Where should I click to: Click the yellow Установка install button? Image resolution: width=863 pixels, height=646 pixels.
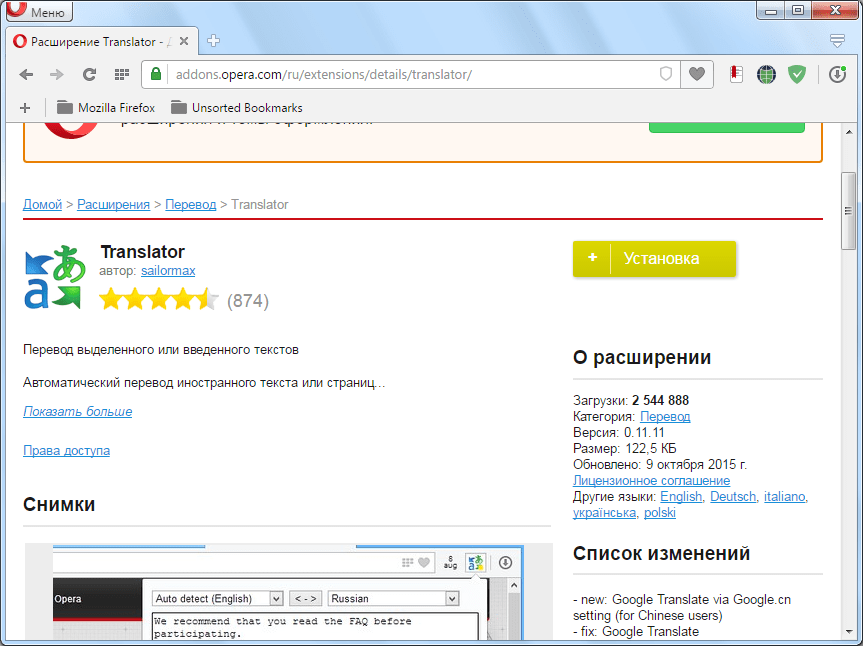654,258
